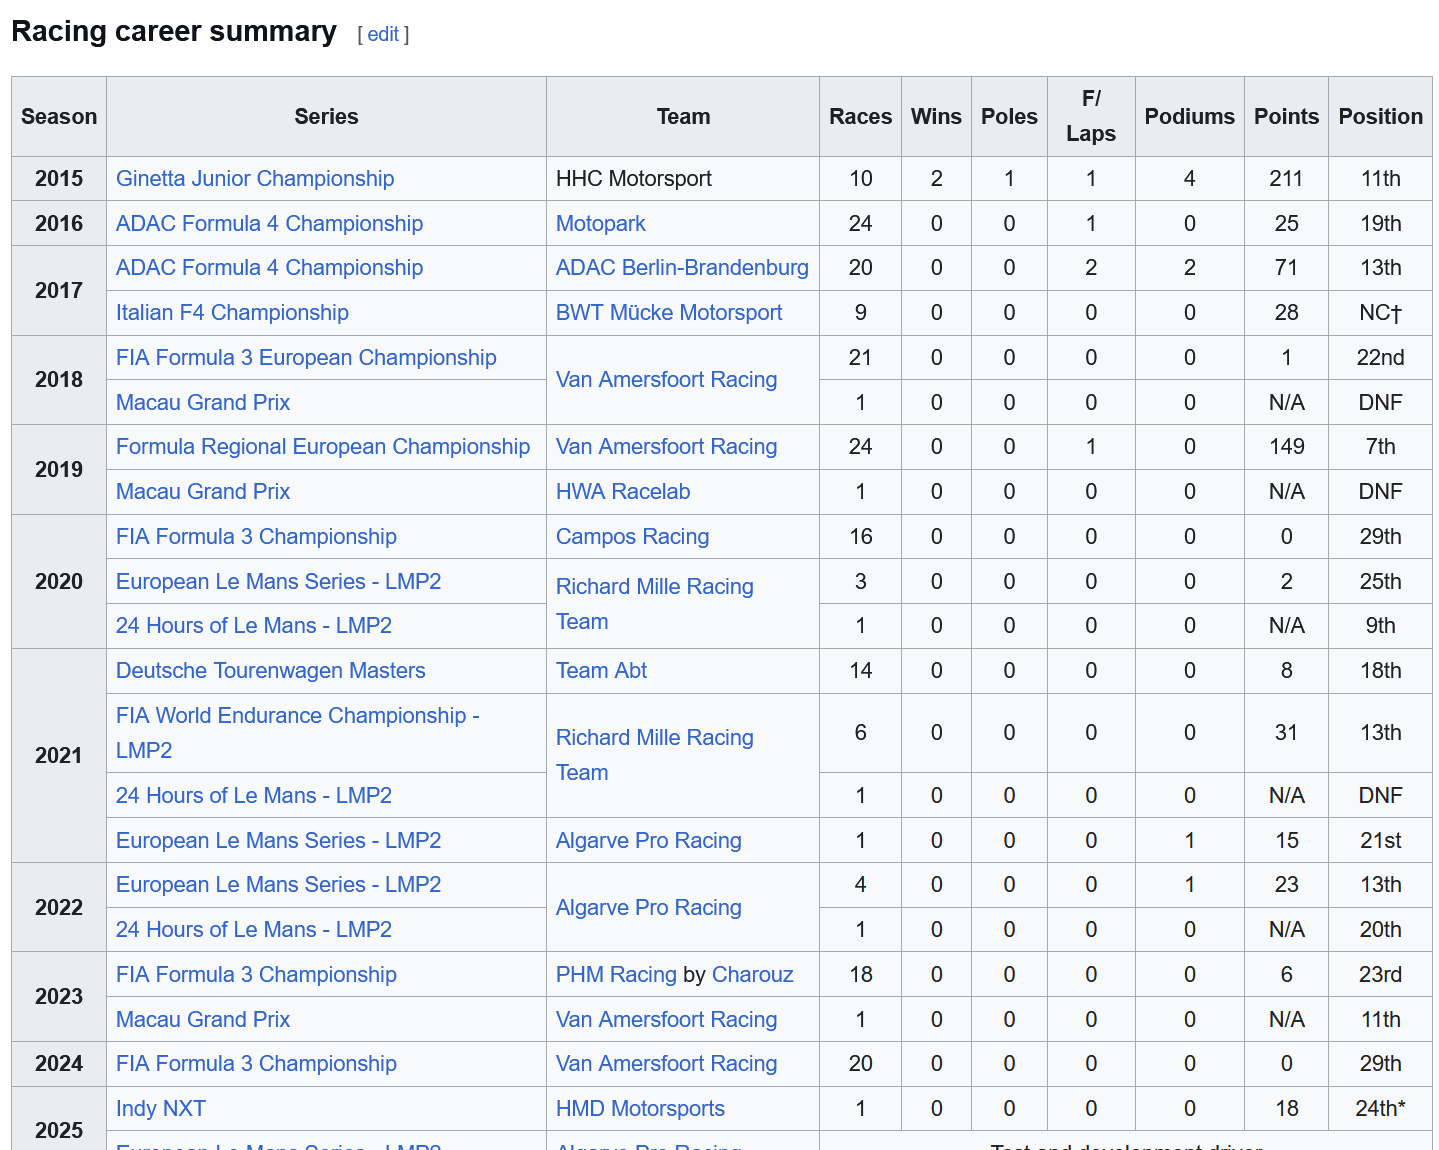Open Van Amersfoort Racing link in 2024 row
This screenshot has height=1150, width=1439.
click(666, 1063)
